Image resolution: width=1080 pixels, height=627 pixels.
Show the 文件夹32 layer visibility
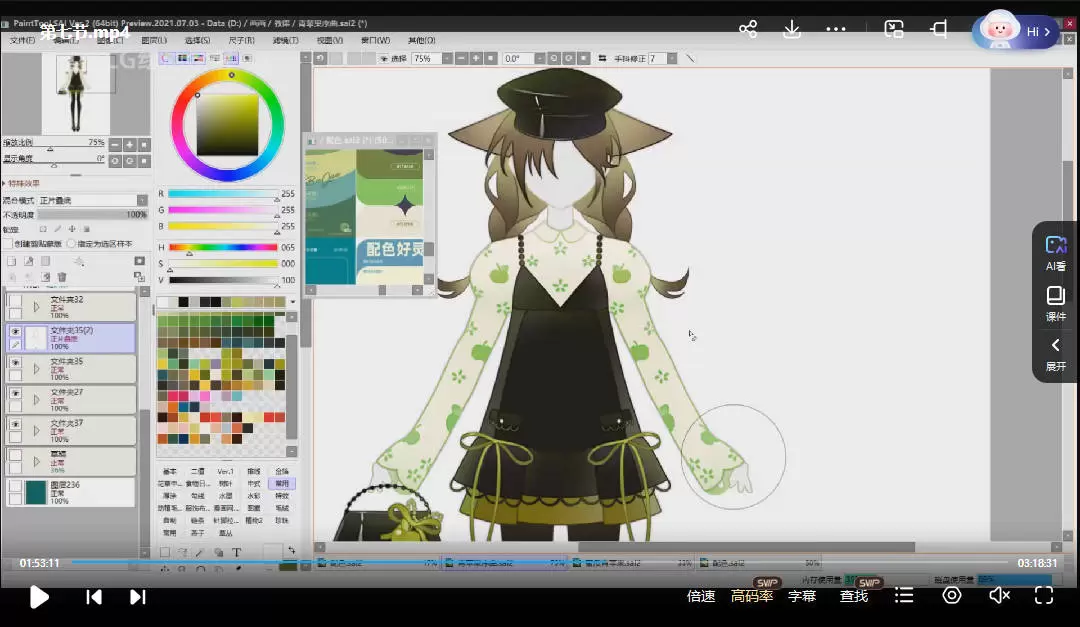[15, 301]
